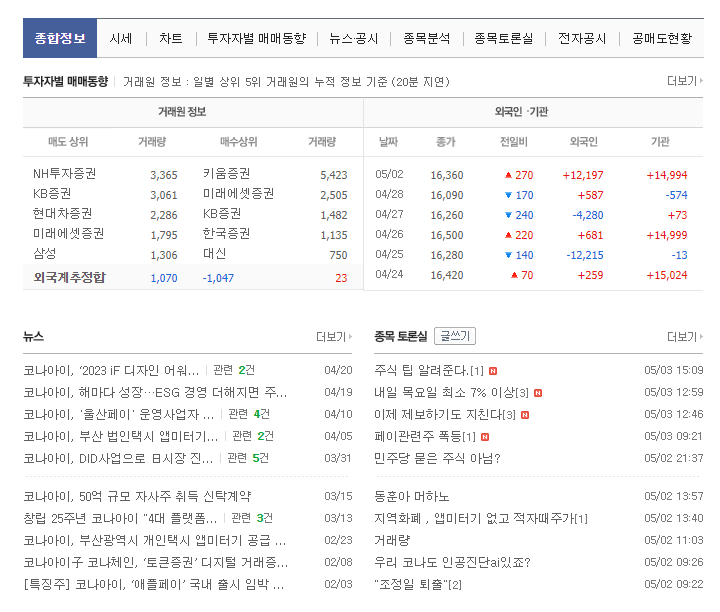This screenshot has width=720, height=612.
Task: Click the closing price 16,500
Action: tap(447, 235)
